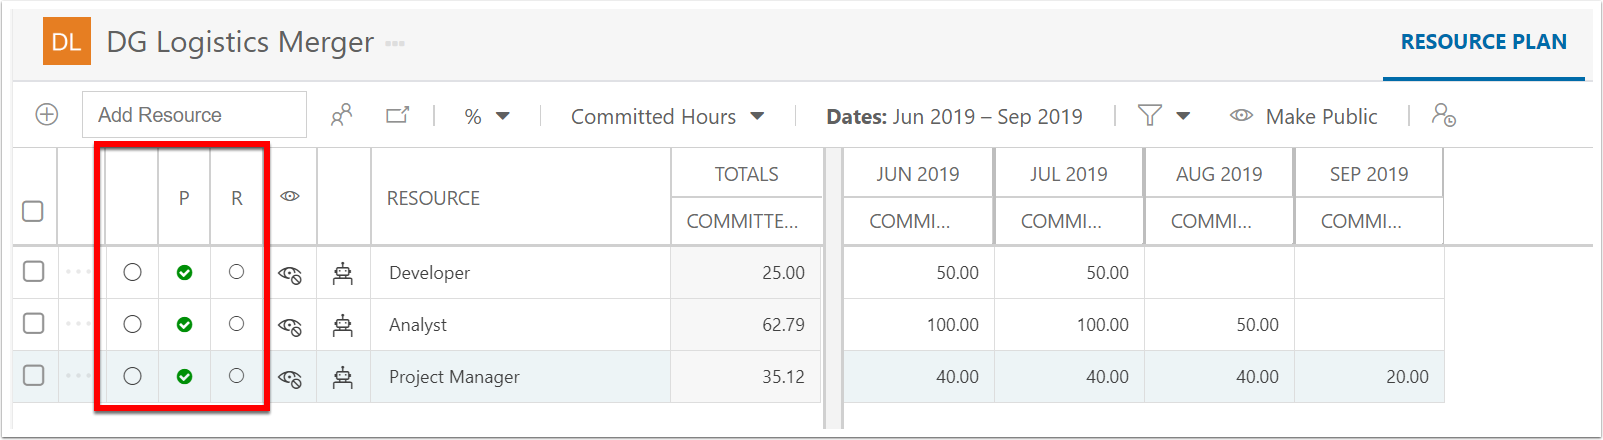Viewport: 1603px width, 440px height.
Task: Click the filter funnel icon
Action: 1150,116
